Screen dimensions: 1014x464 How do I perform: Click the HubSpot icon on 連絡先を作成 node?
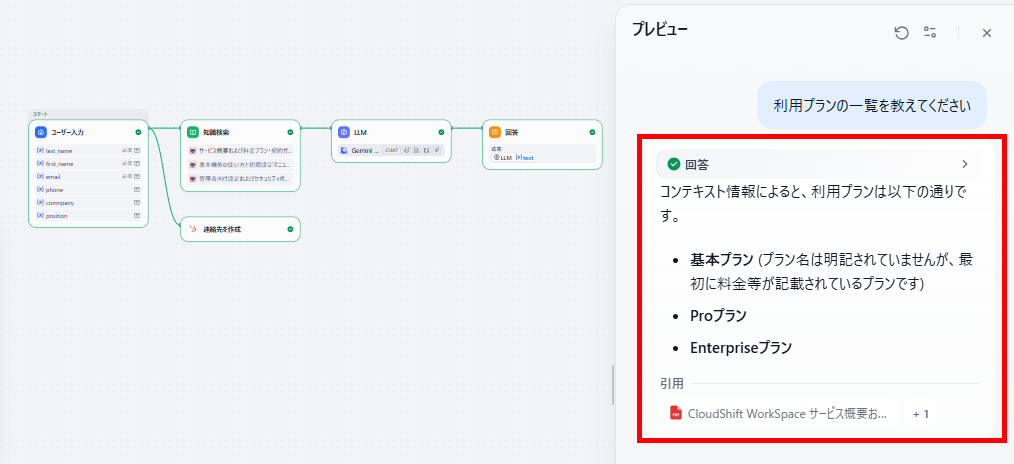[x=193, y=229]
